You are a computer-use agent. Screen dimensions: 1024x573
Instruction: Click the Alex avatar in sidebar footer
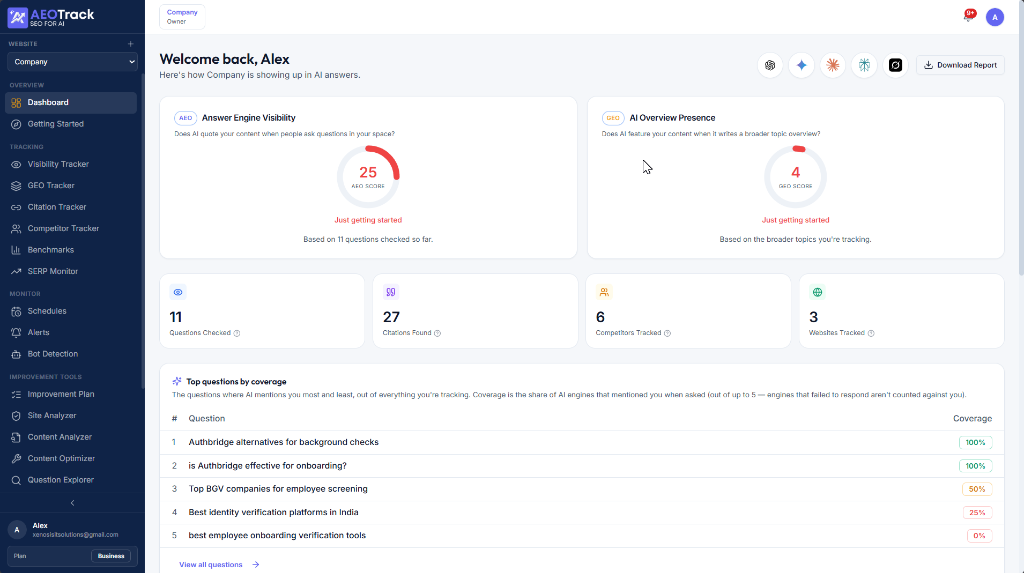click(x=17, y=530)
